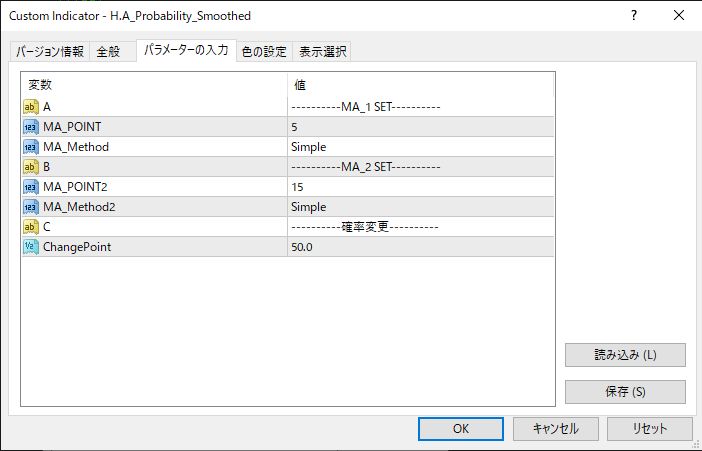Click the ChangePoint value 50.0
The width and height of the screenshot is (702, 451).
(302, 247)
